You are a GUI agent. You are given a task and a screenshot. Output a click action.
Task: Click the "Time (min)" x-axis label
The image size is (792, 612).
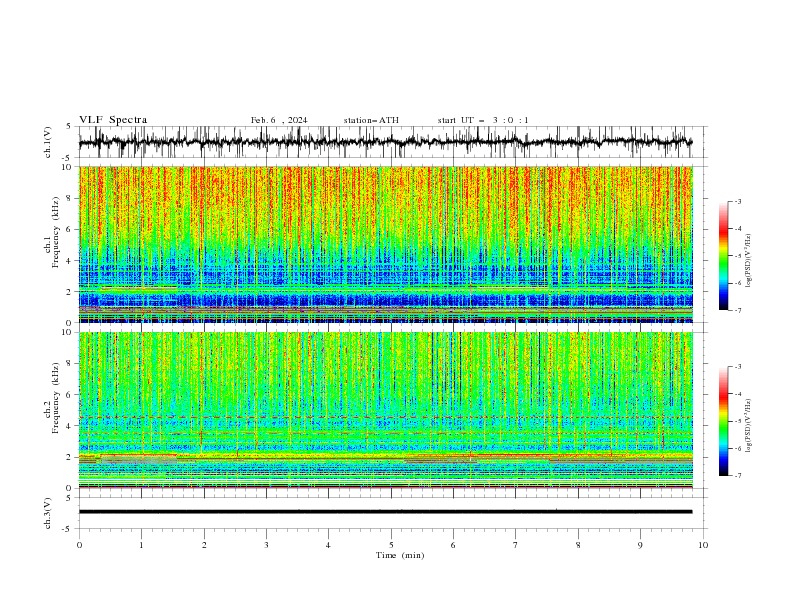400,555
